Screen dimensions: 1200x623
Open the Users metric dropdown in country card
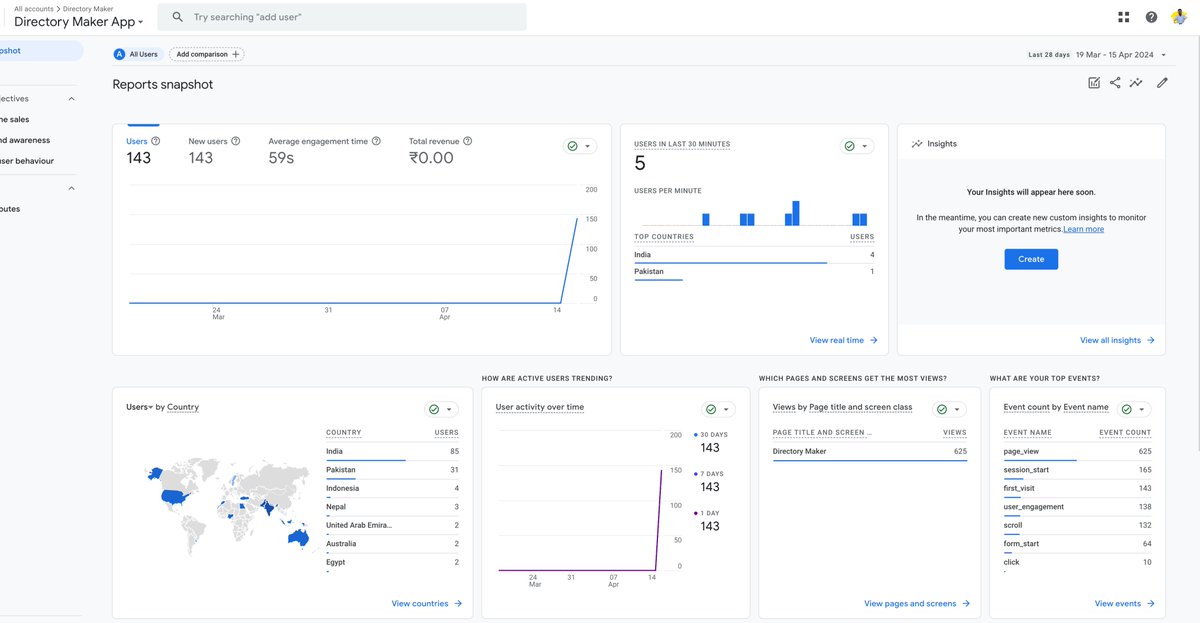(x=138, y=407)
